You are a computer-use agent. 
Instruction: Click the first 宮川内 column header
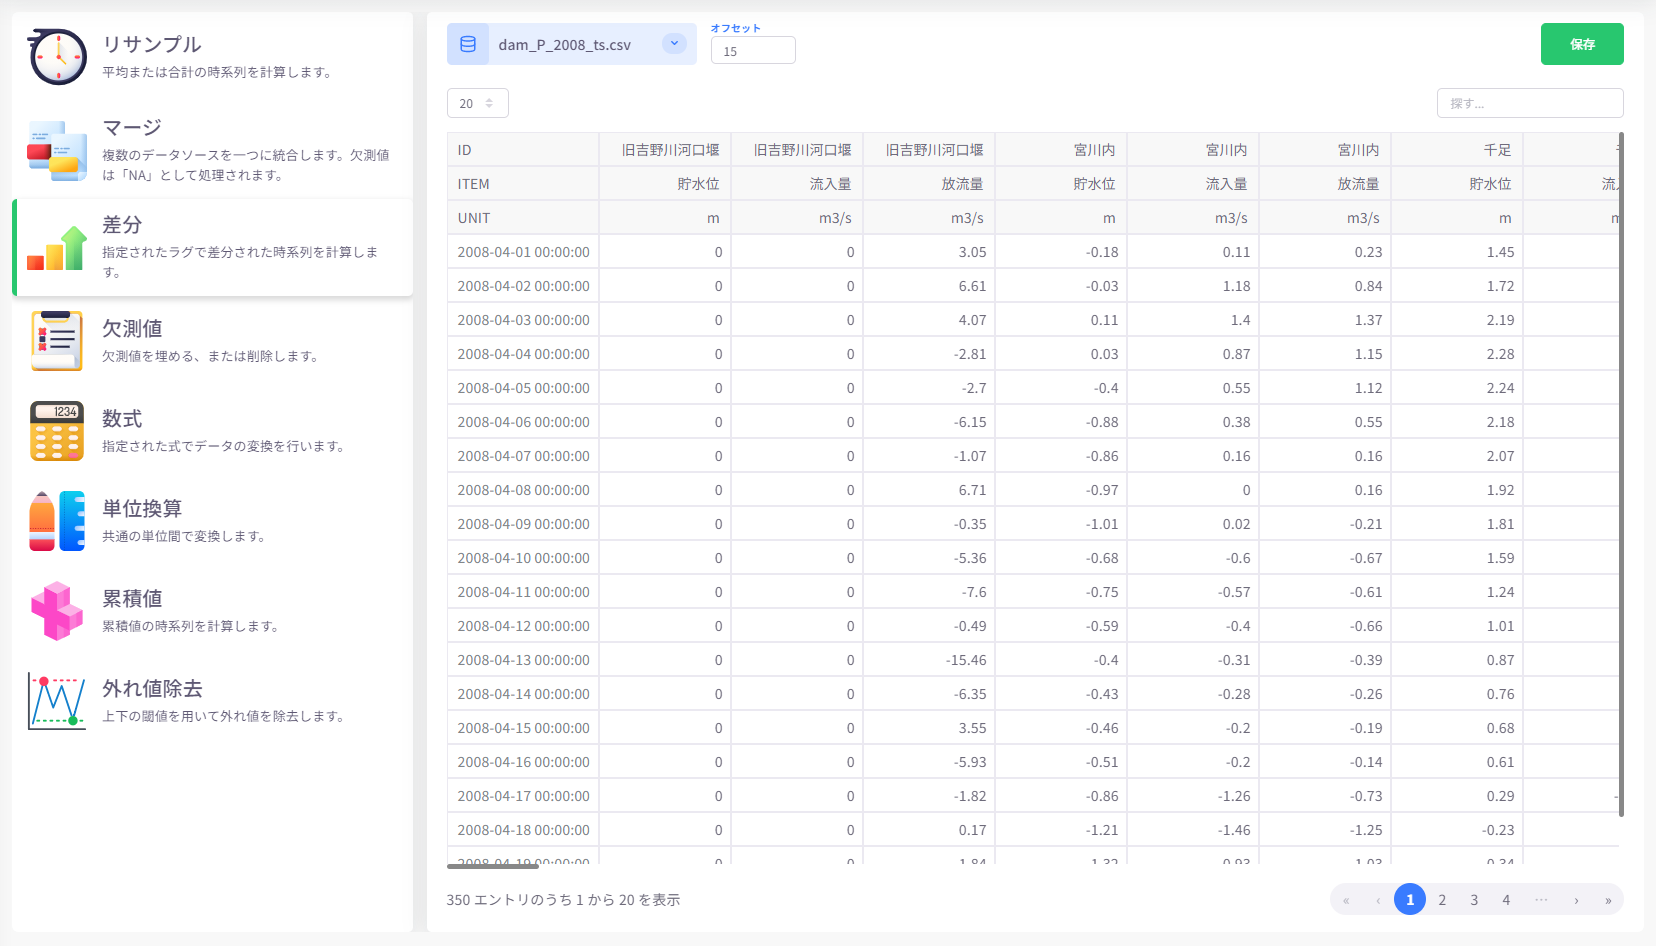pyautogui.click(x=1061, y=150)
